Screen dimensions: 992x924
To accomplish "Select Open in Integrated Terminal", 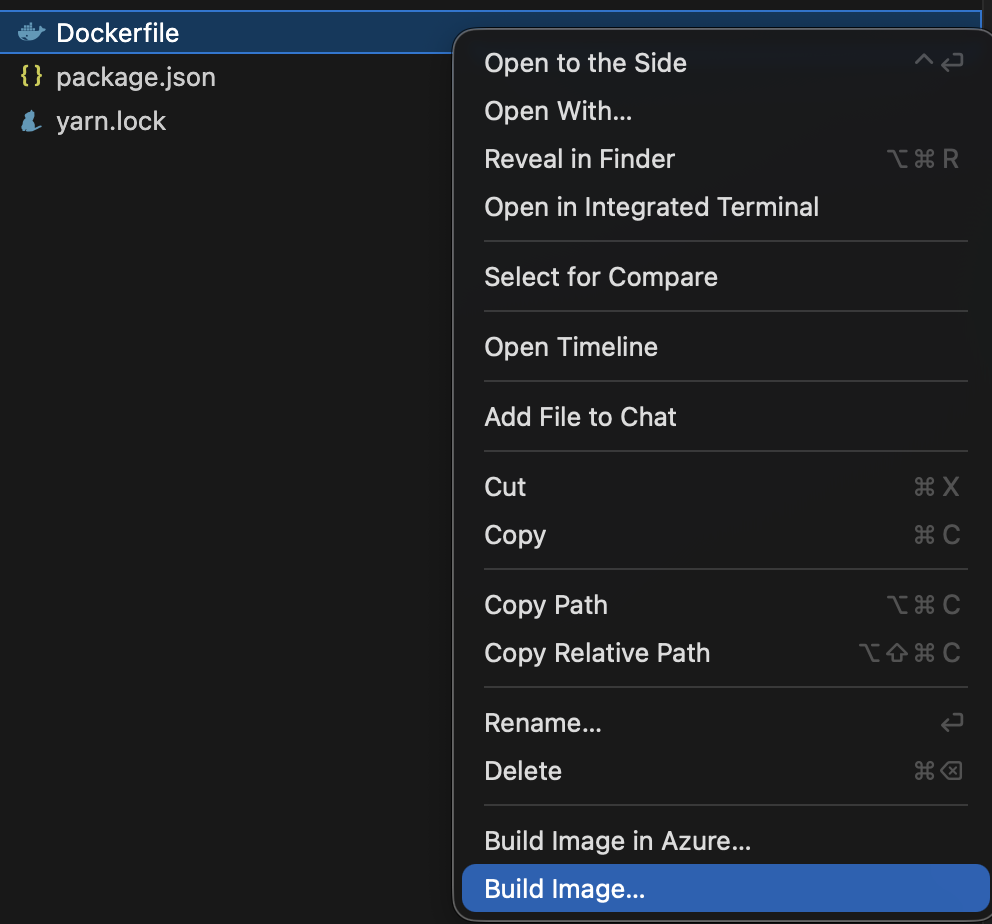I will coord(651,207).
